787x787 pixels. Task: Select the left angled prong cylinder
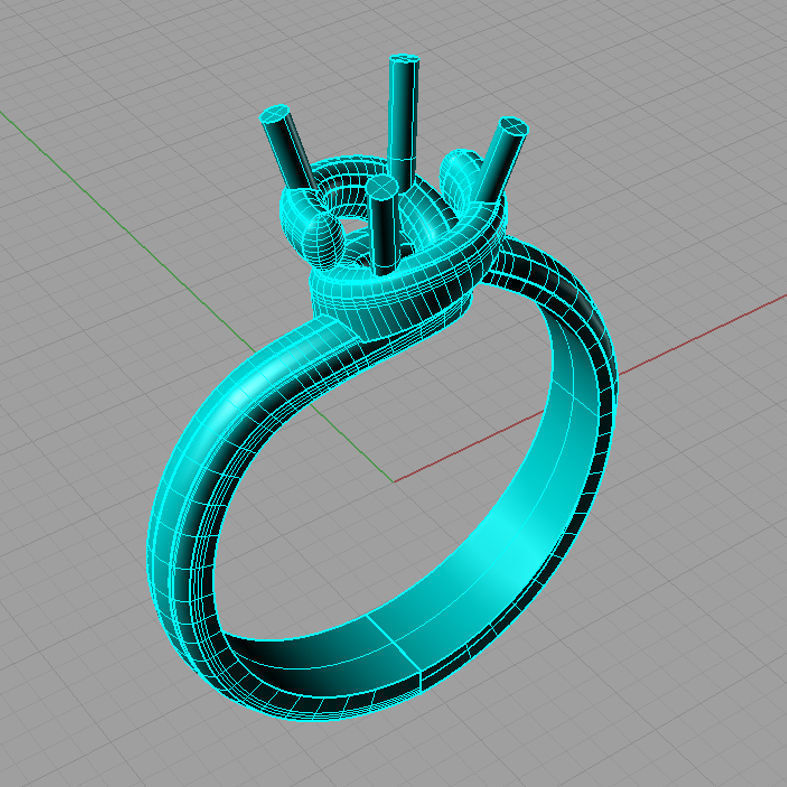click(x=287, y=148)
